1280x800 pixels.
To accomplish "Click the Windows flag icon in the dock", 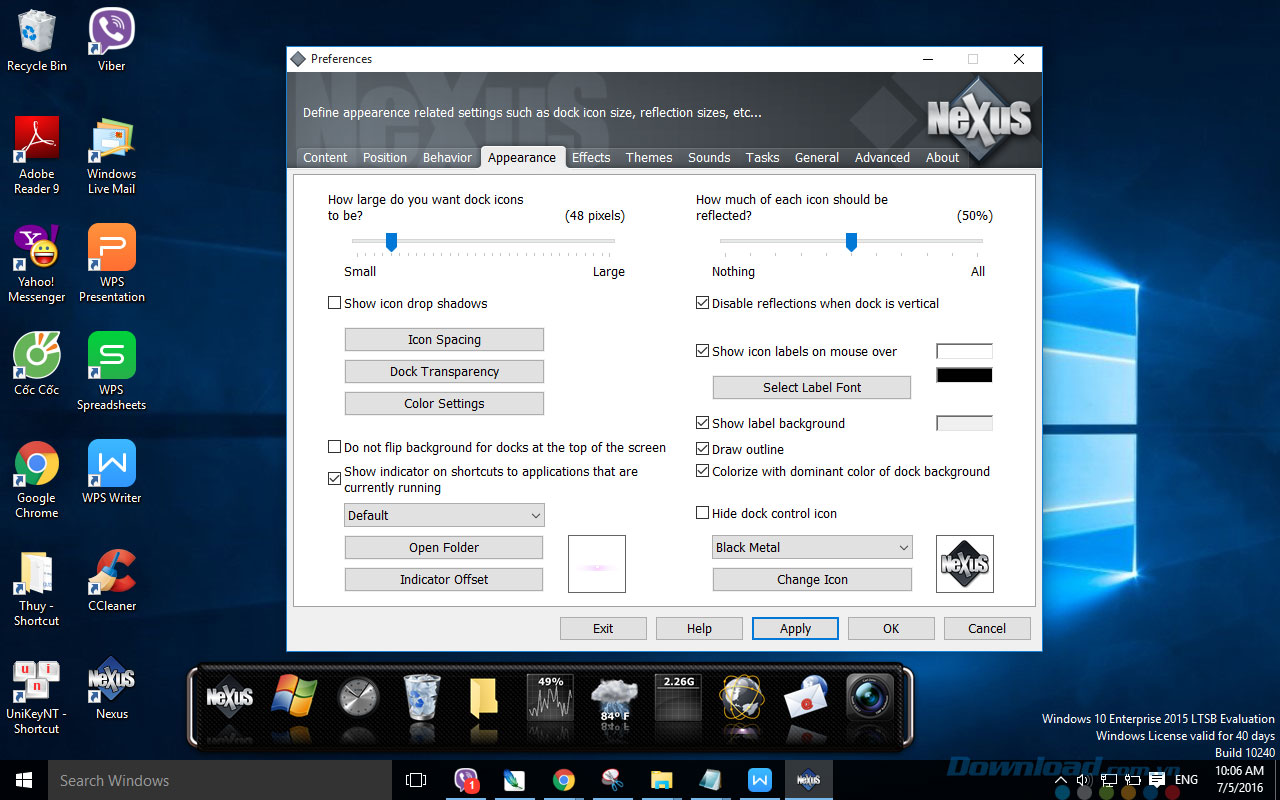I will (x=293, y=696).
